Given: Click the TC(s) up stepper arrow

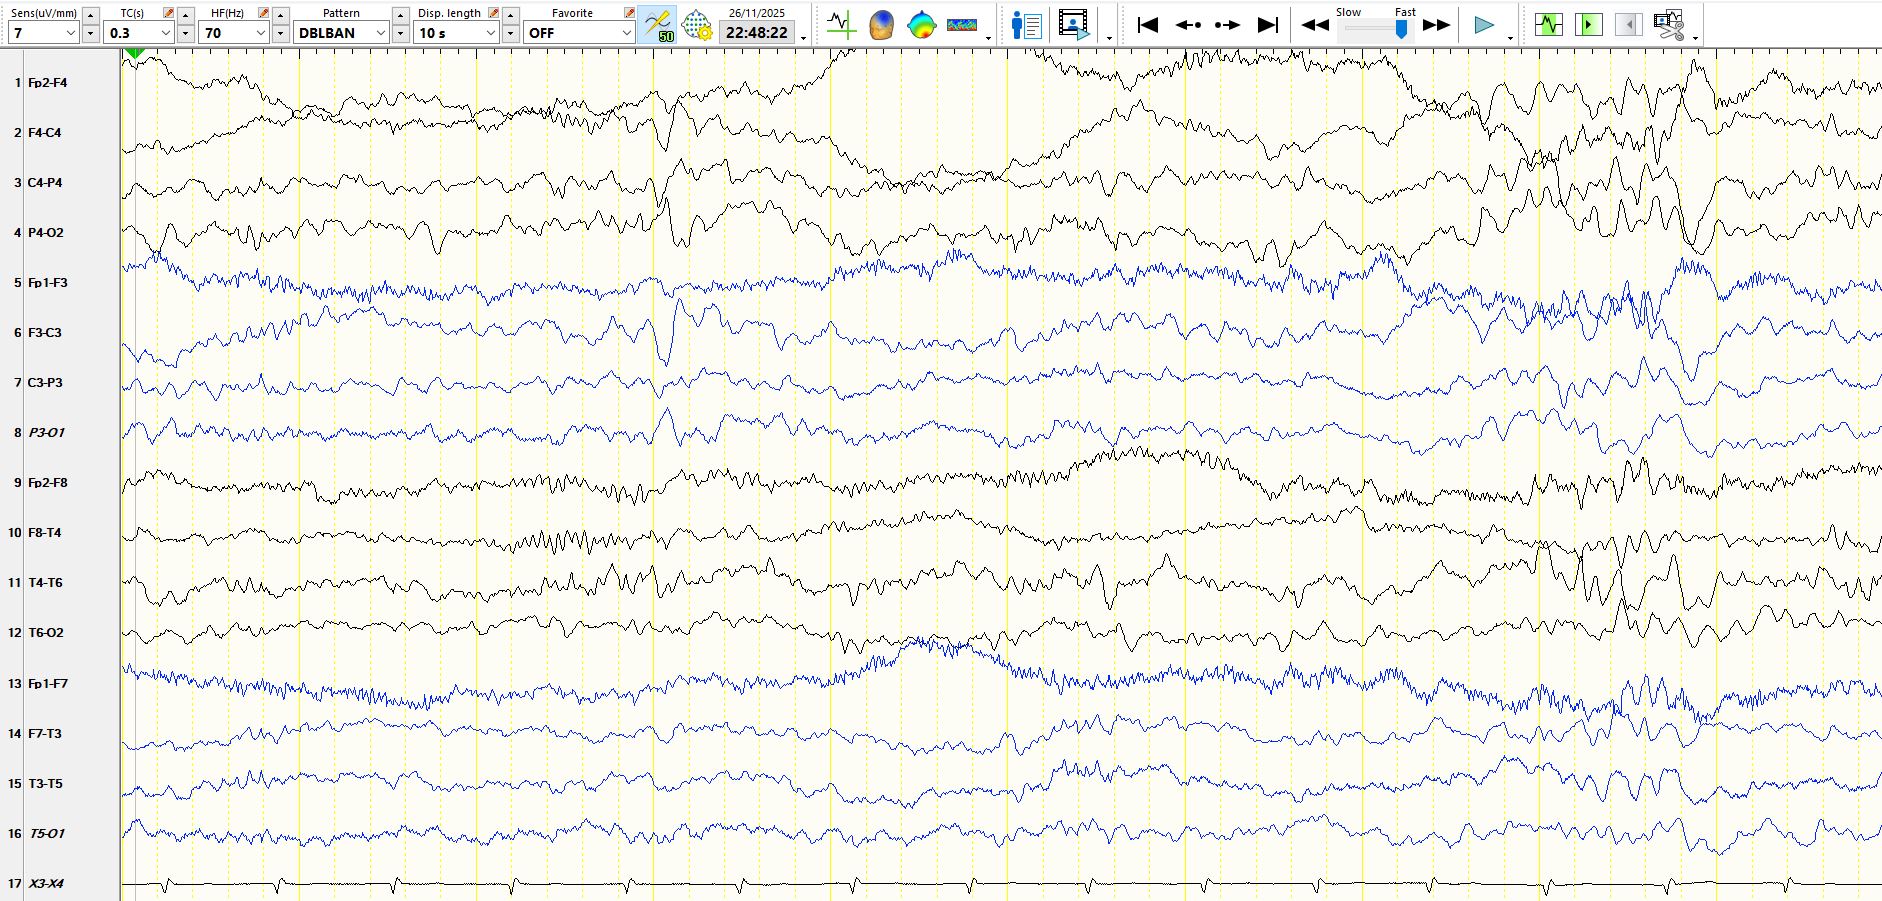Looking at the screenshot, I should [186, 15].
